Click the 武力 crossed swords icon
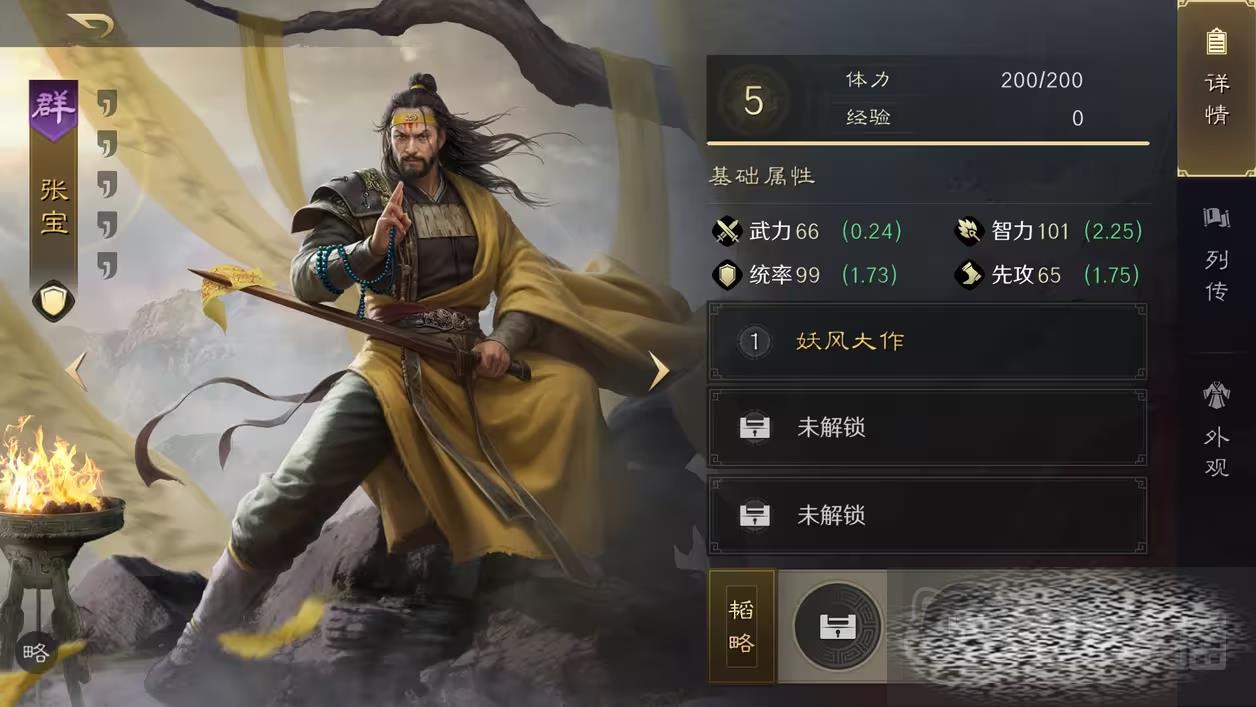Screen dimensions: 1256x707 pos(727,232)
